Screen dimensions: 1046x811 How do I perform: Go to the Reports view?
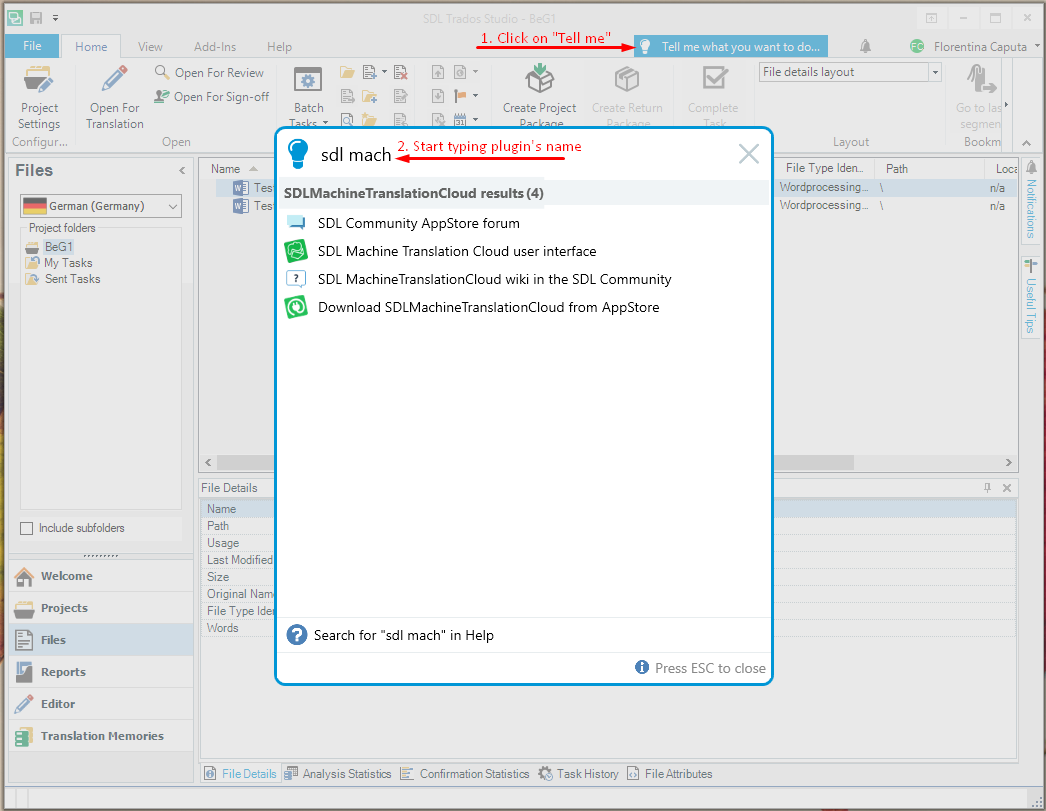pyautogui.click(x=101, y=672)
